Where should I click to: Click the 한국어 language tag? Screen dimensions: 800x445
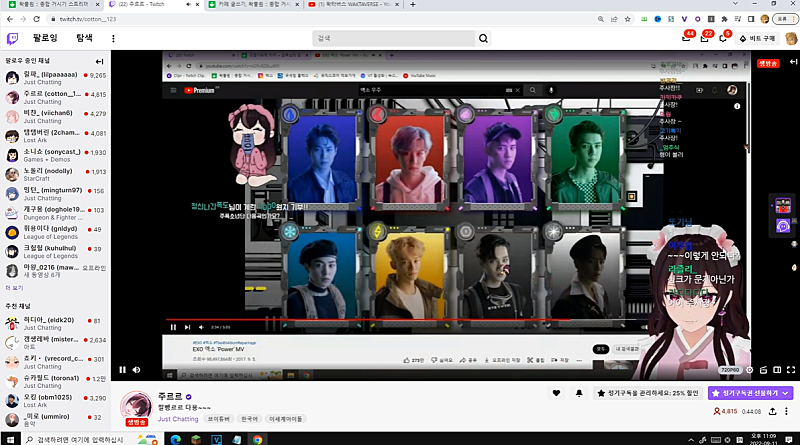249,419
